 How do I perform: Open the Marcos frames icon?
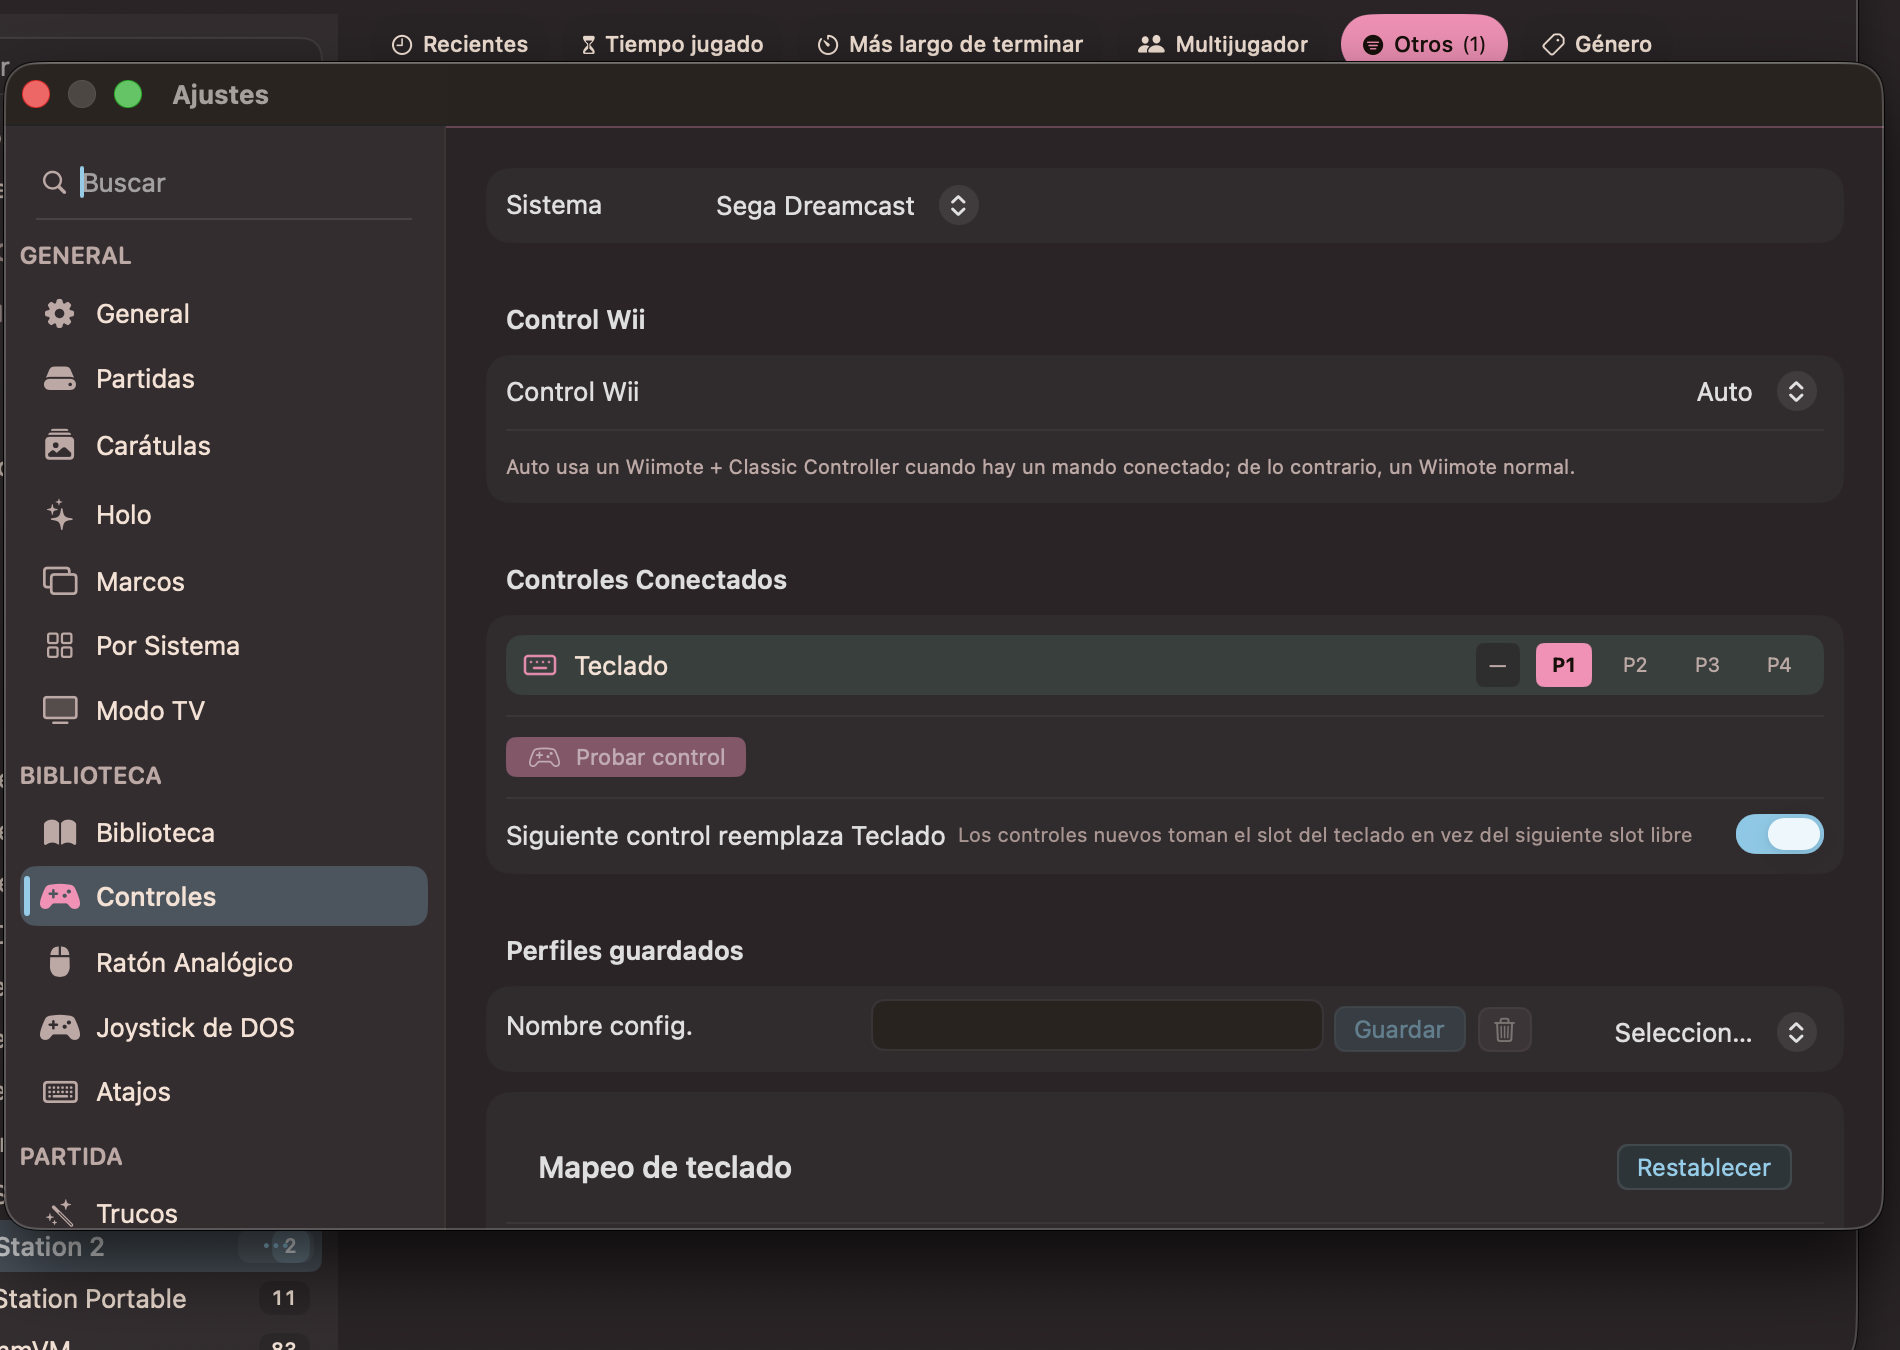(60, 581)
